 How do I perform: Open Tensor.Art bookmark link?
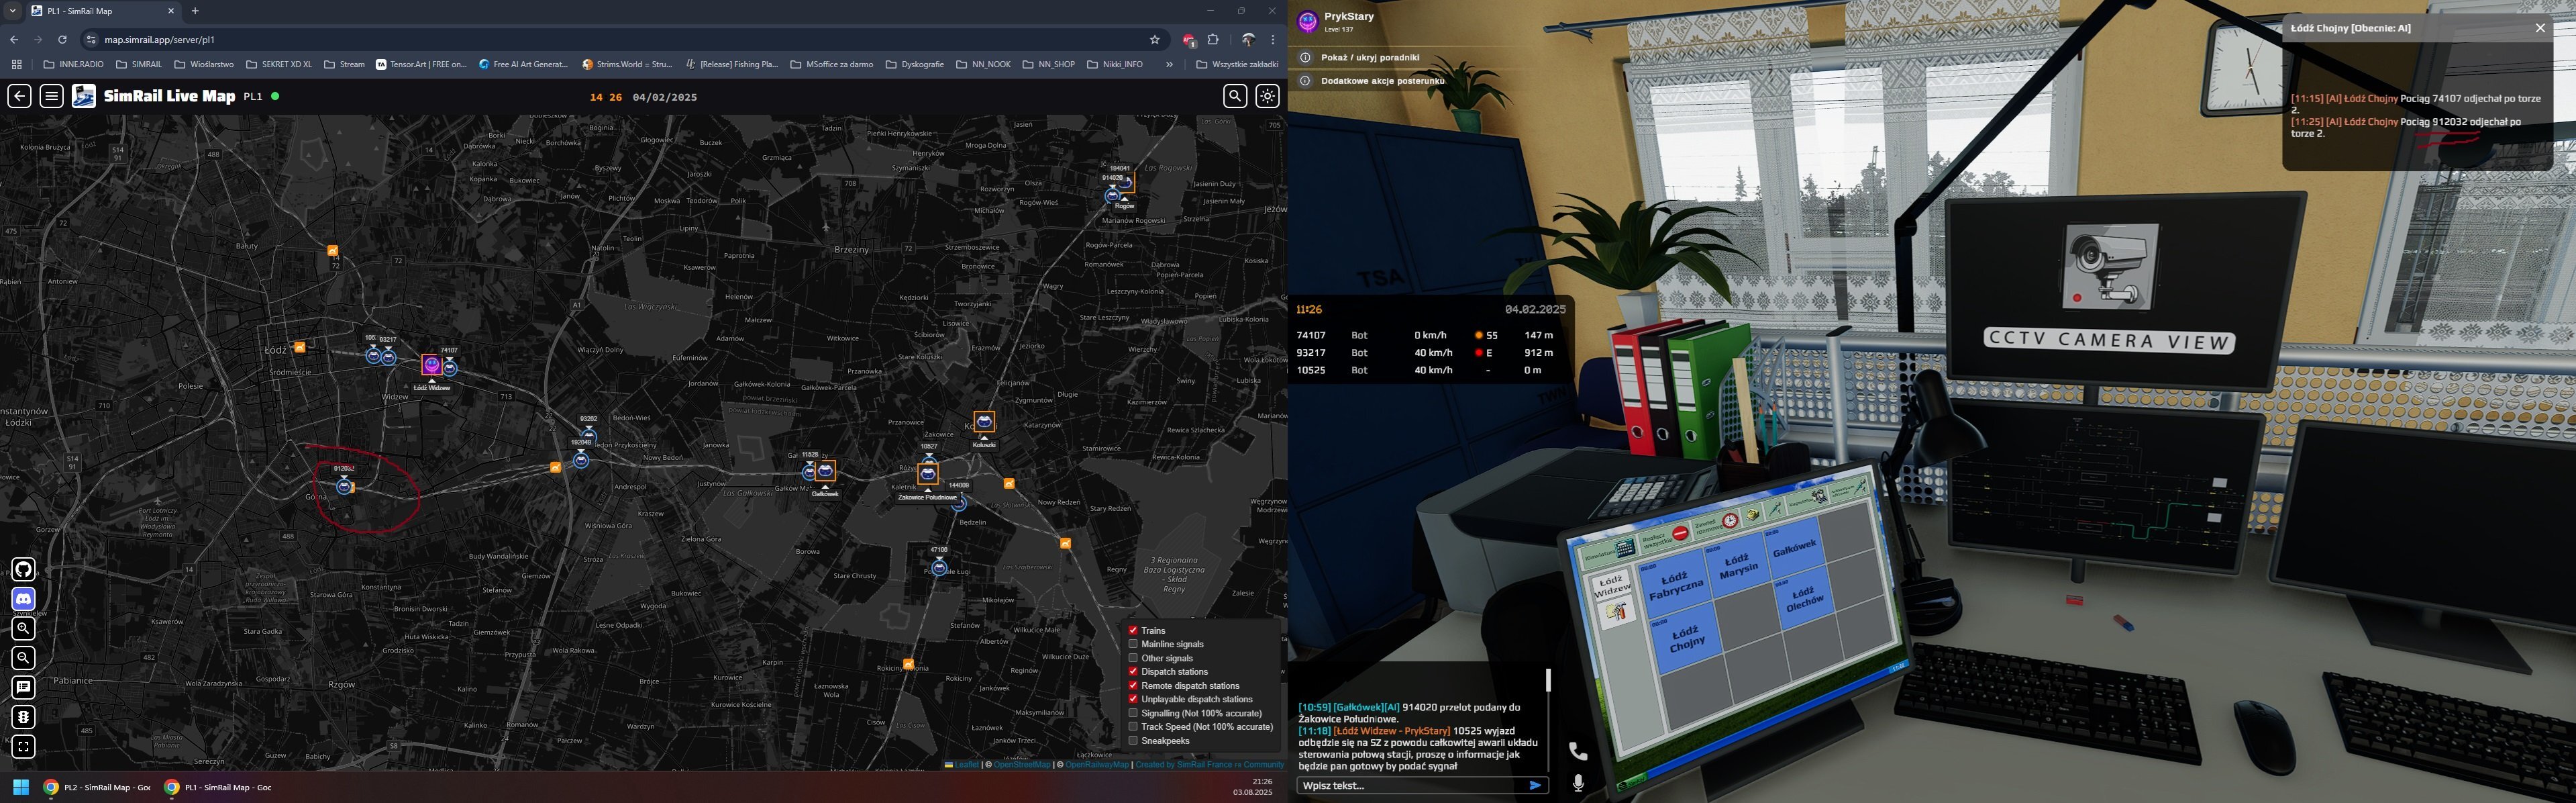(421, 64)
